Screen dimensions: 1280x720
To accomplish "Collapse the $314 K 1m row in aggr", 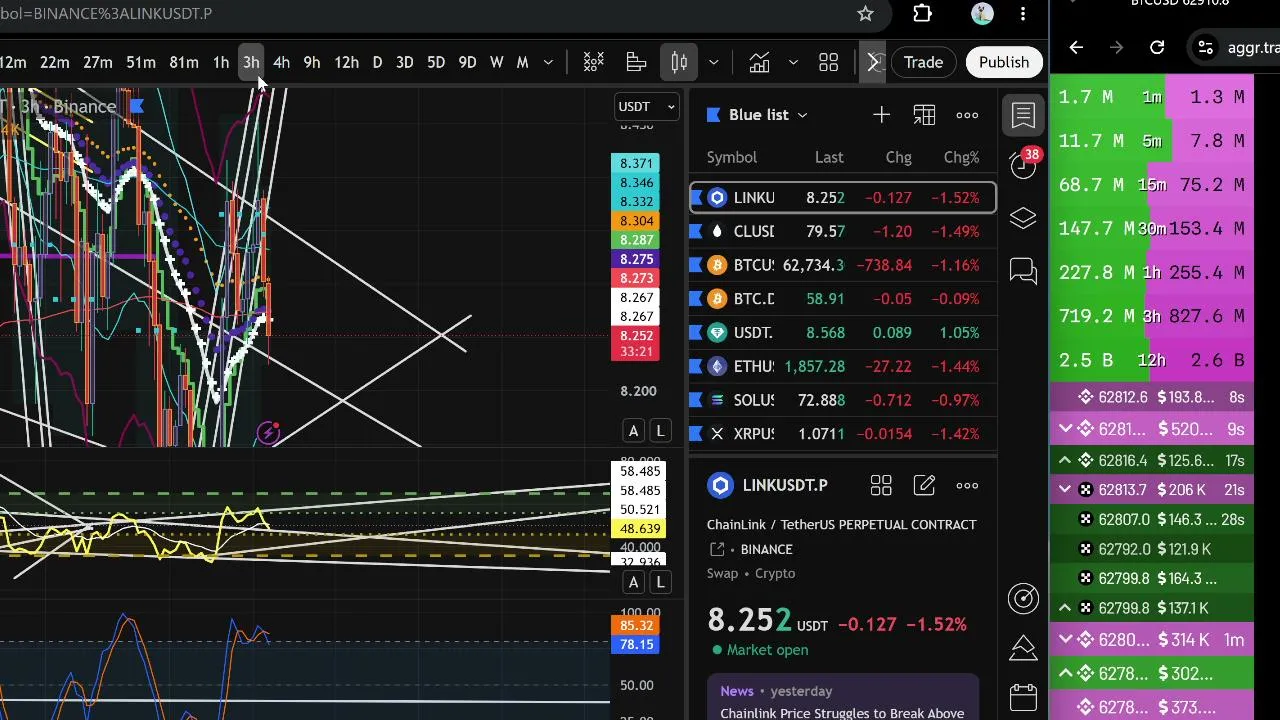I will pyautogui.click(x=1065, y=640).
